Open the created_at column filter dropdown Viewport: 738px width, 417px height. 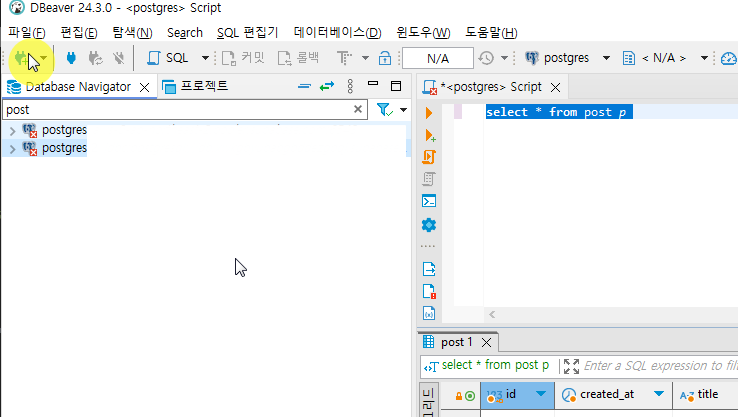(x=659, y=394)
